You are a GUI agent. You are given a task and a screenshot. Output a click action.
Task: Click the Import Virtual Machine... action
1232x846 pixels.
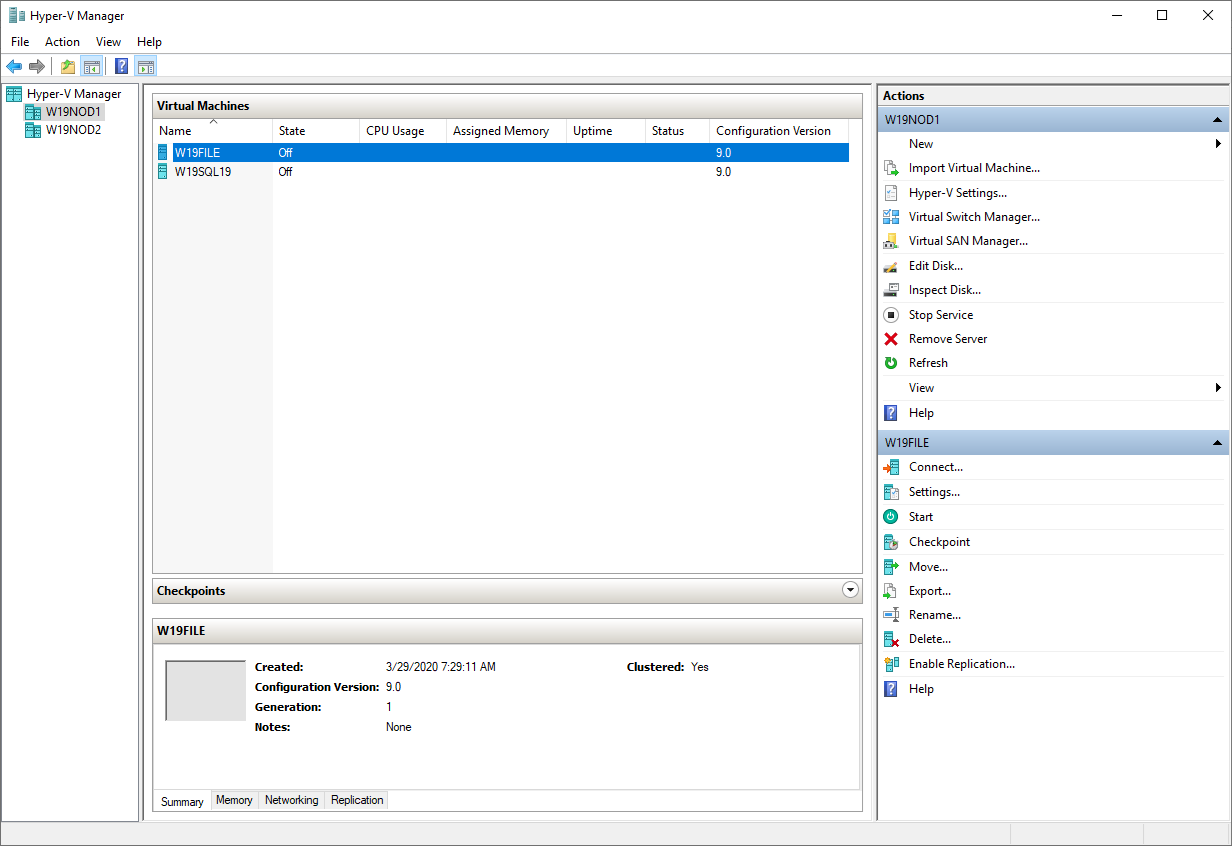coord(974,168)
